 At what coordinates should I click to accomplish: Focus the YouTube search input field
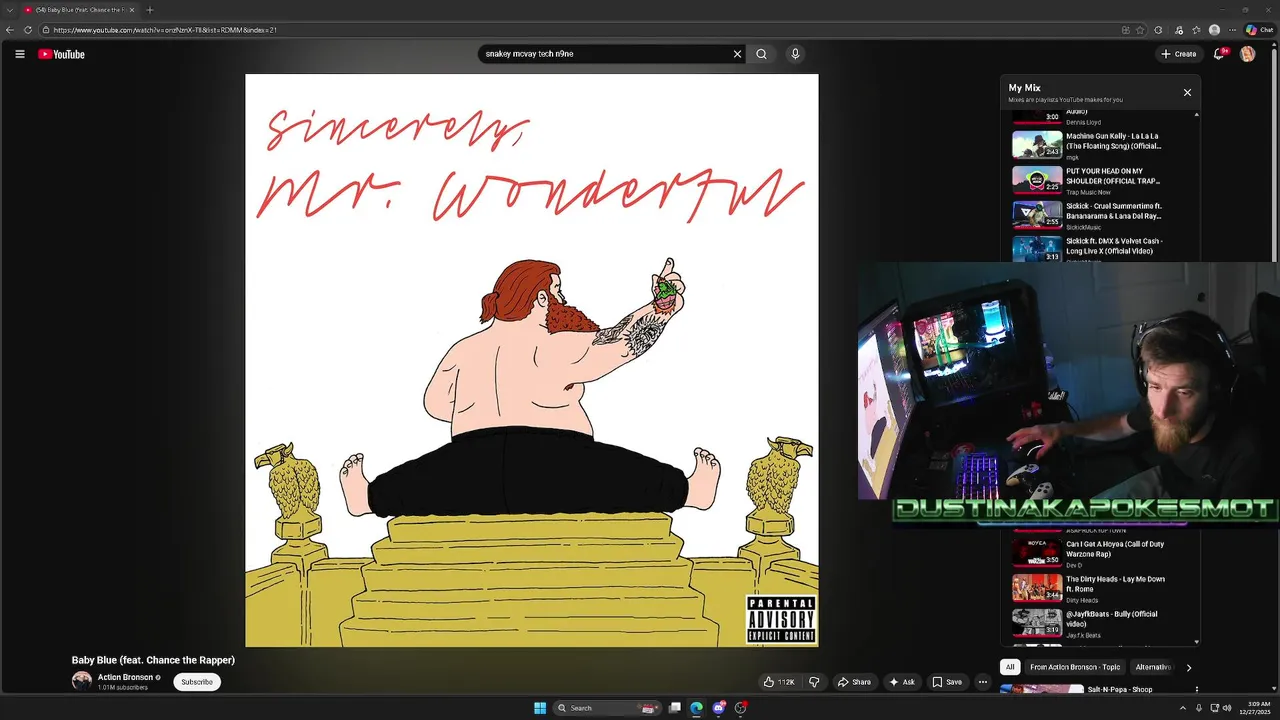[606, 54]
